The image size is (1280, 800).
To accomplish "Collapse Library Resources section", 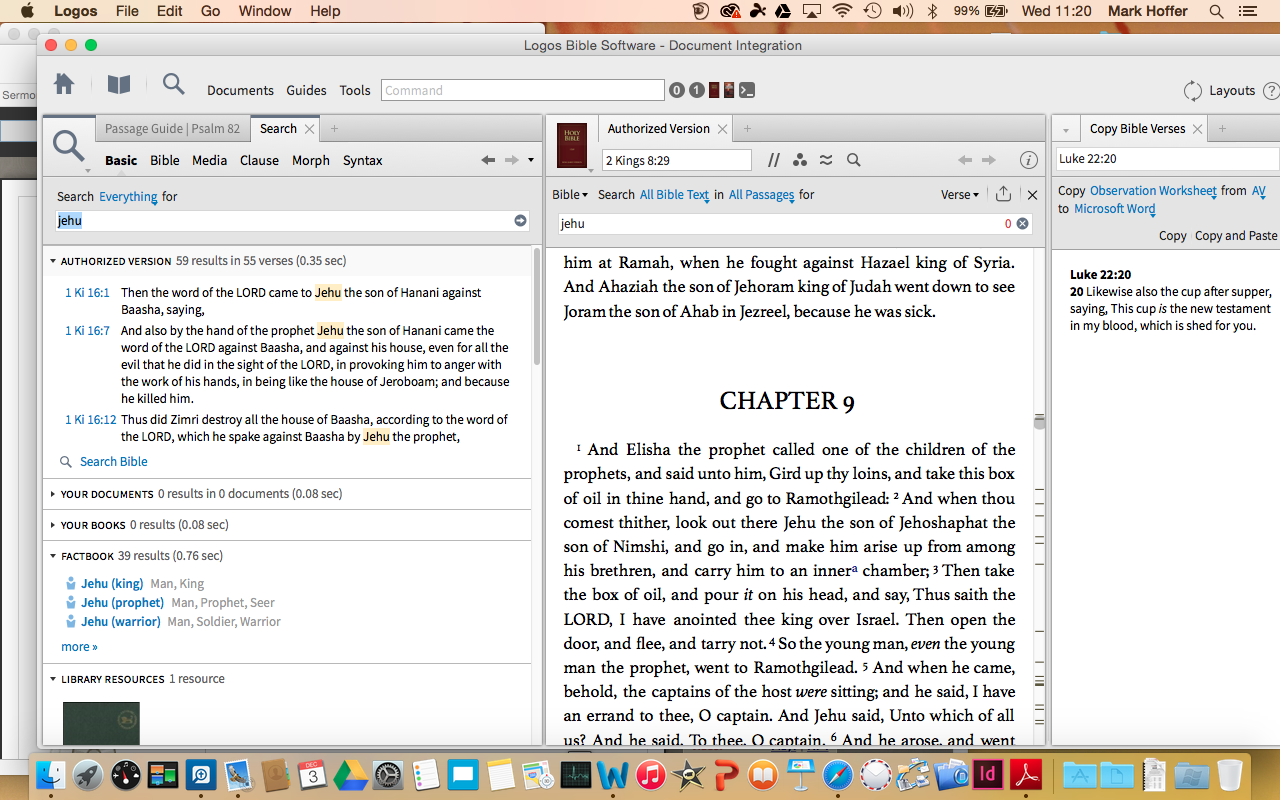I will pos(53,680).
